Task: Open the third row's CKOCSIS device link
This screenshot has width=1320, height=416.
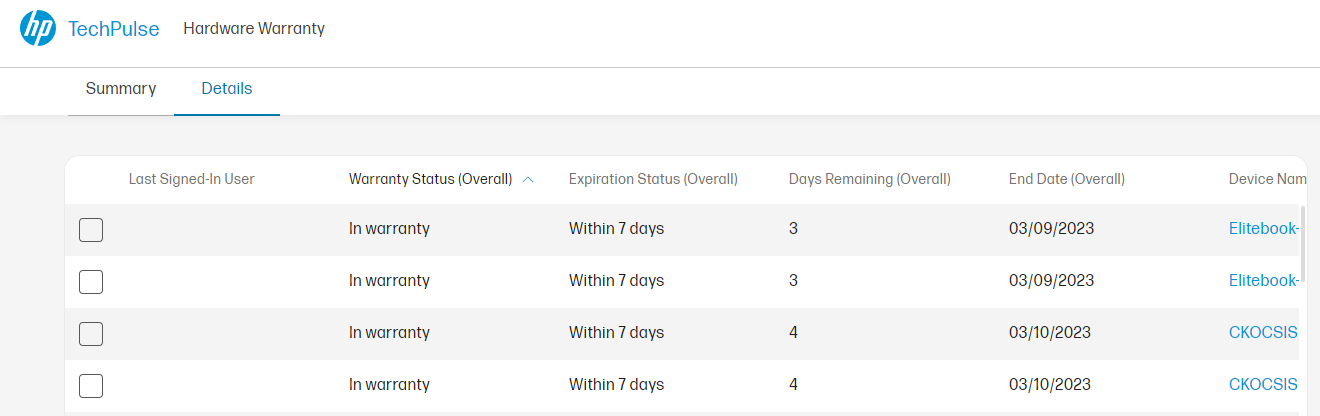Action: (x=1263, y=333)
